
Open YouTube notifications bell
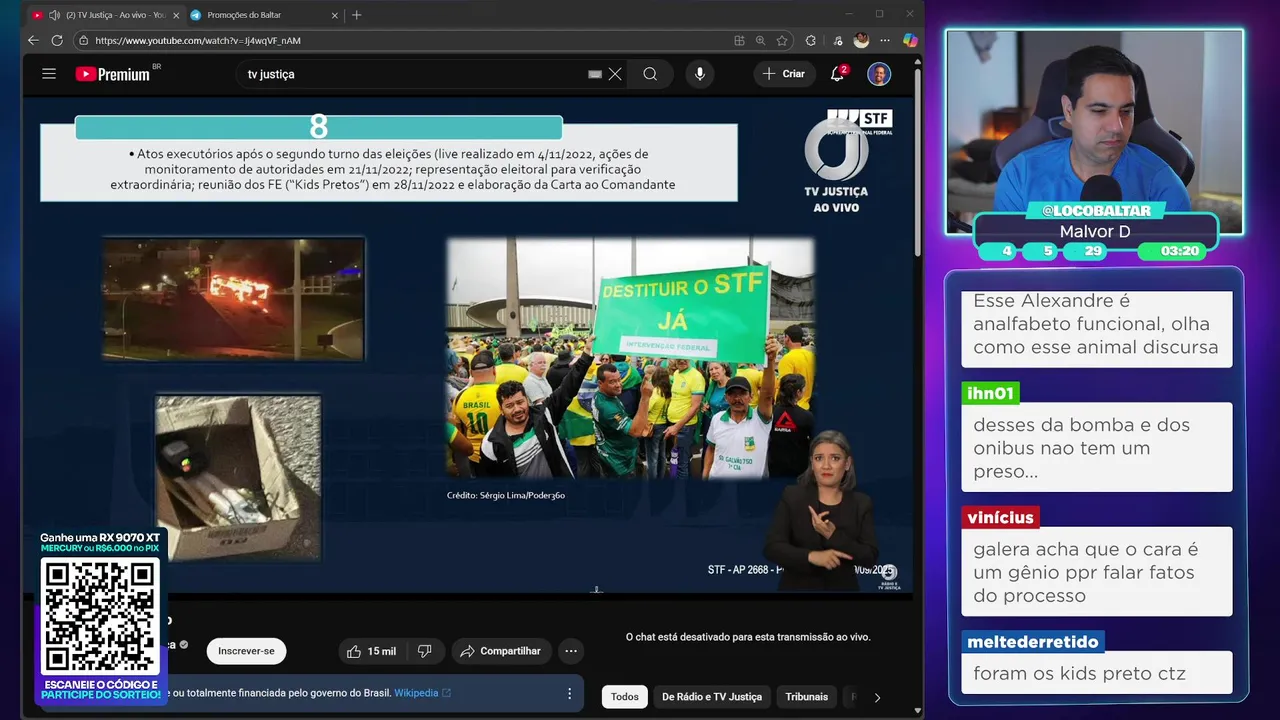(x=838, y=74)
